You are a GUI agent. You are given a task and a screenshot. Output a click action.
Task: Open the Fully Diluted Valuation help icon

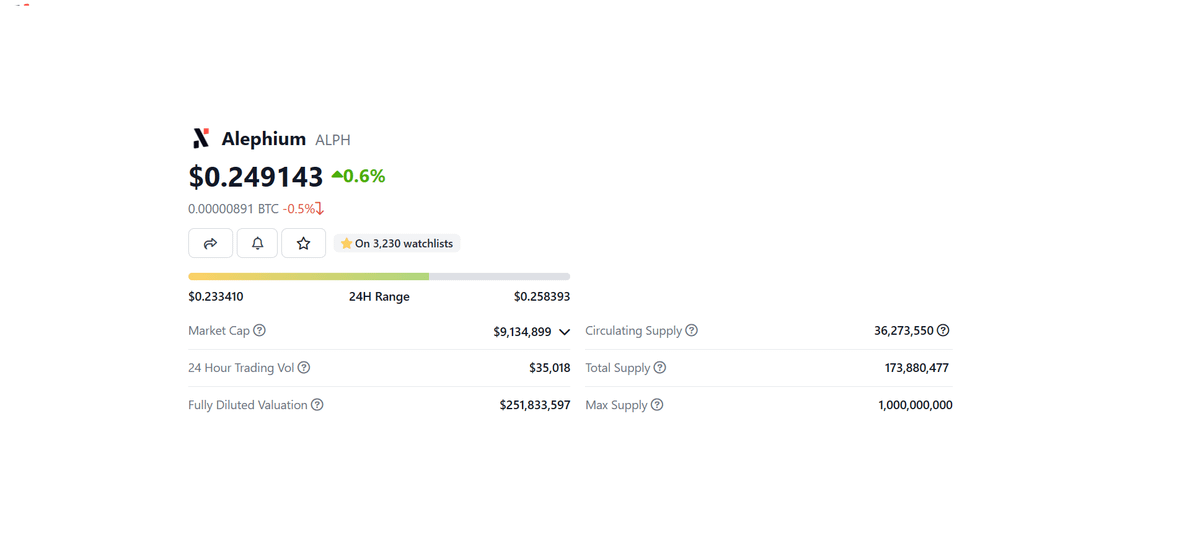click(x=317, y=405)
